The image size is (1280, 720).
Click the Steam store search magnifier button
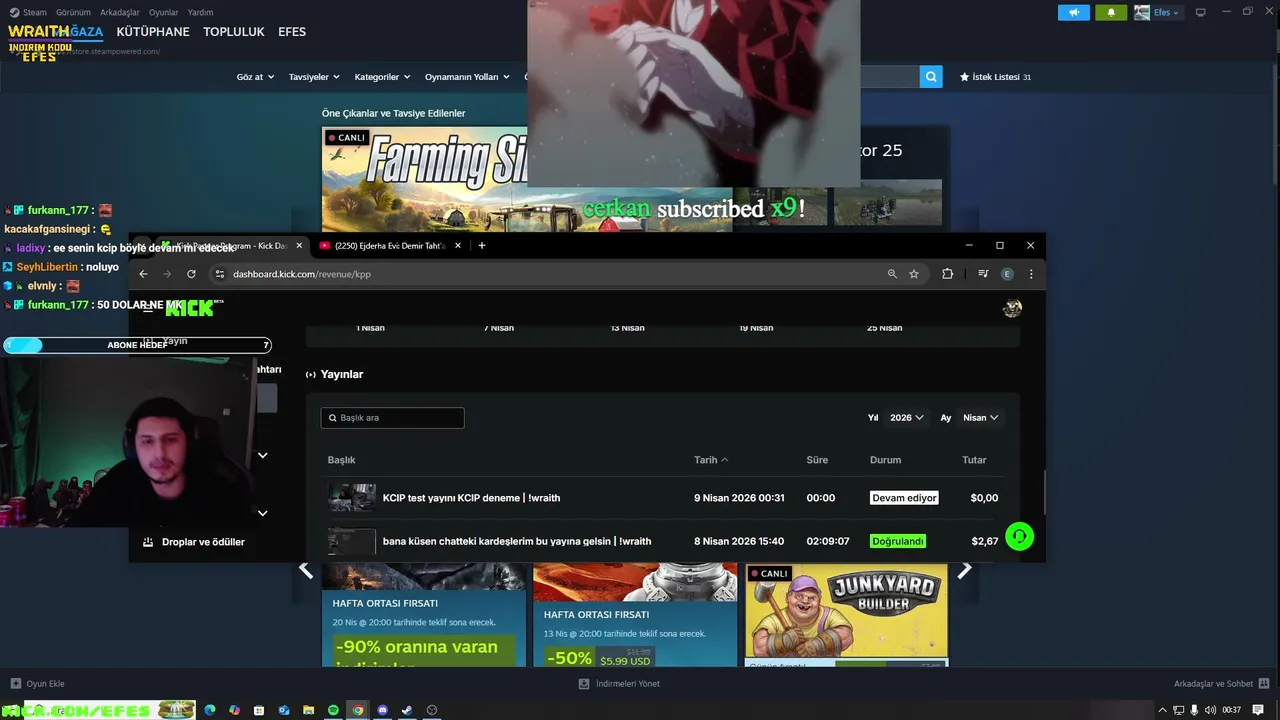click(x=931, y=76)
